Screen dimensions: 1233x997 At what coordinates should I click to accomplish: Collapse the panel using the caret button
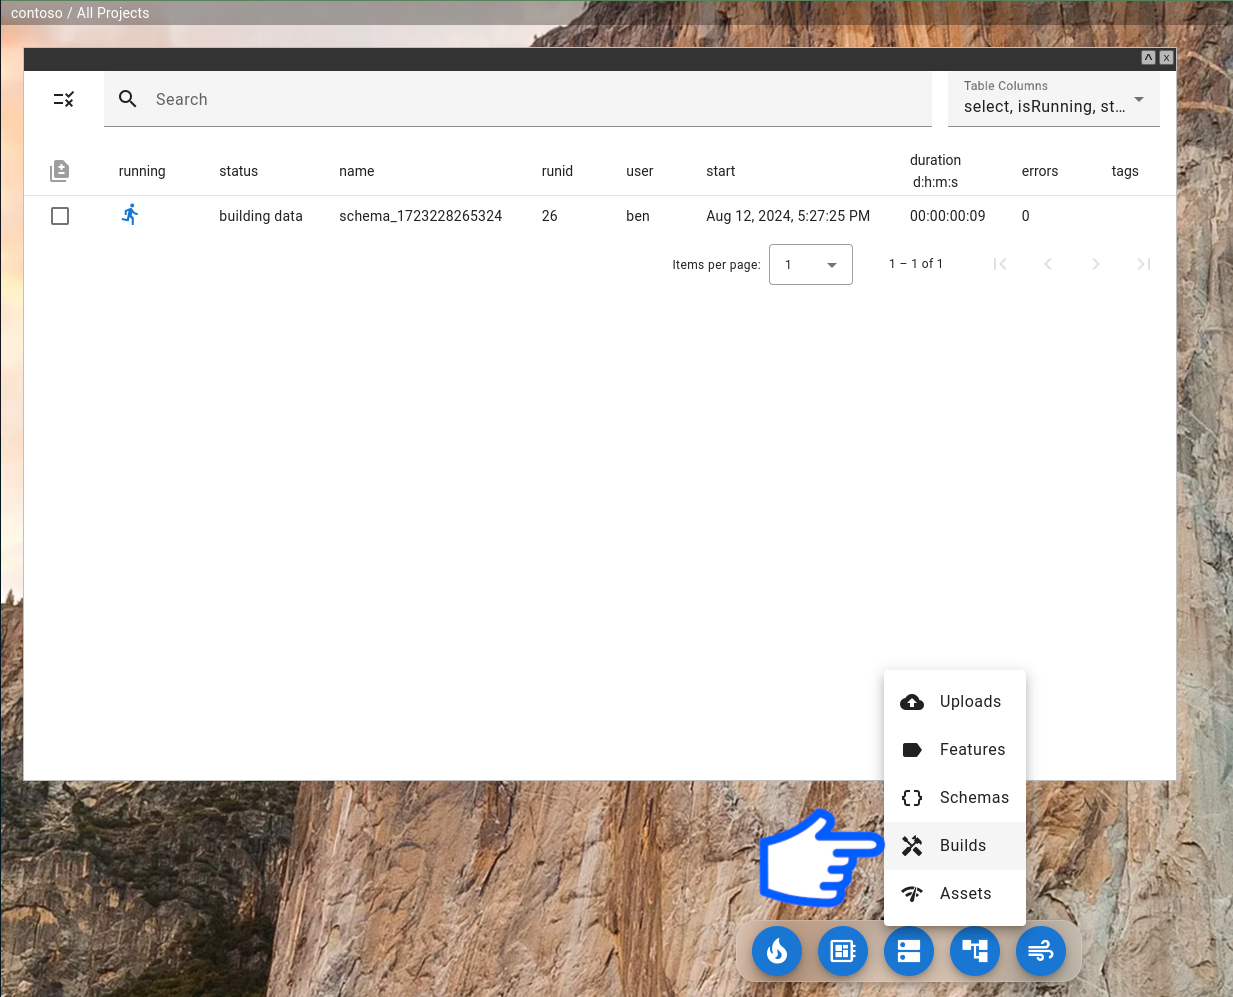pyautogui.click(x=1148, y=58)
